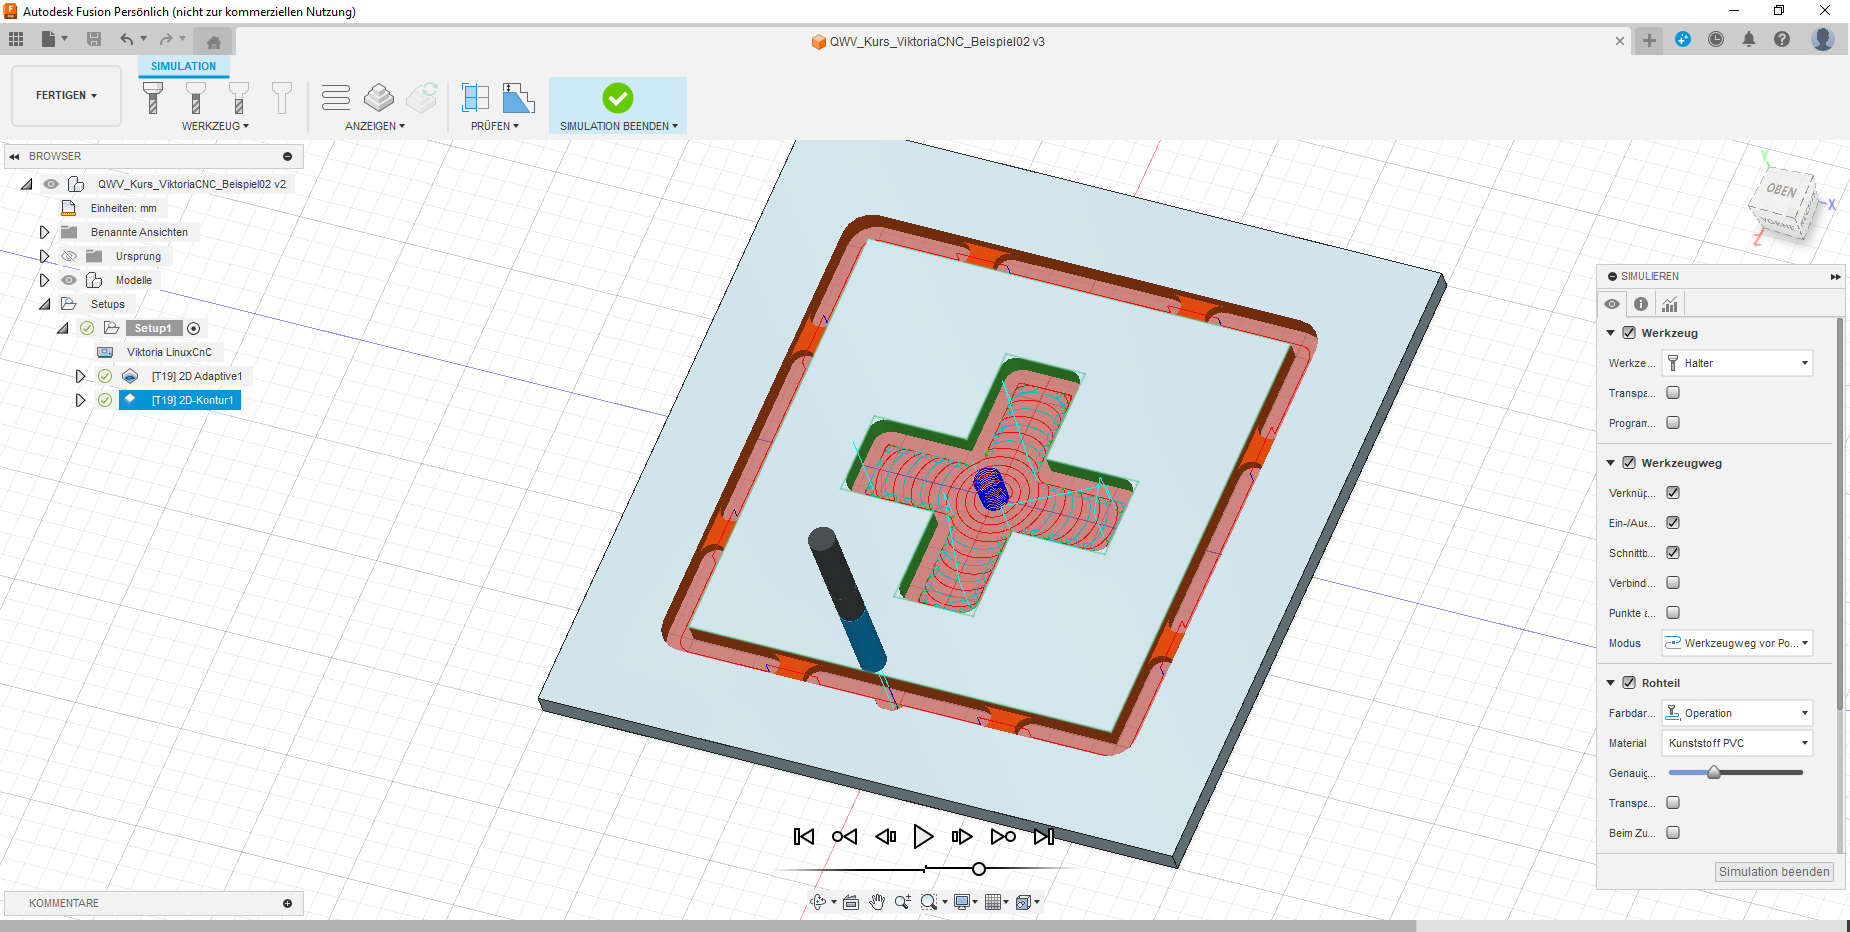Screen dimensions: 1850x932
Task: Open the info tab in Simulieren panel
Action: pos(1641,304)
